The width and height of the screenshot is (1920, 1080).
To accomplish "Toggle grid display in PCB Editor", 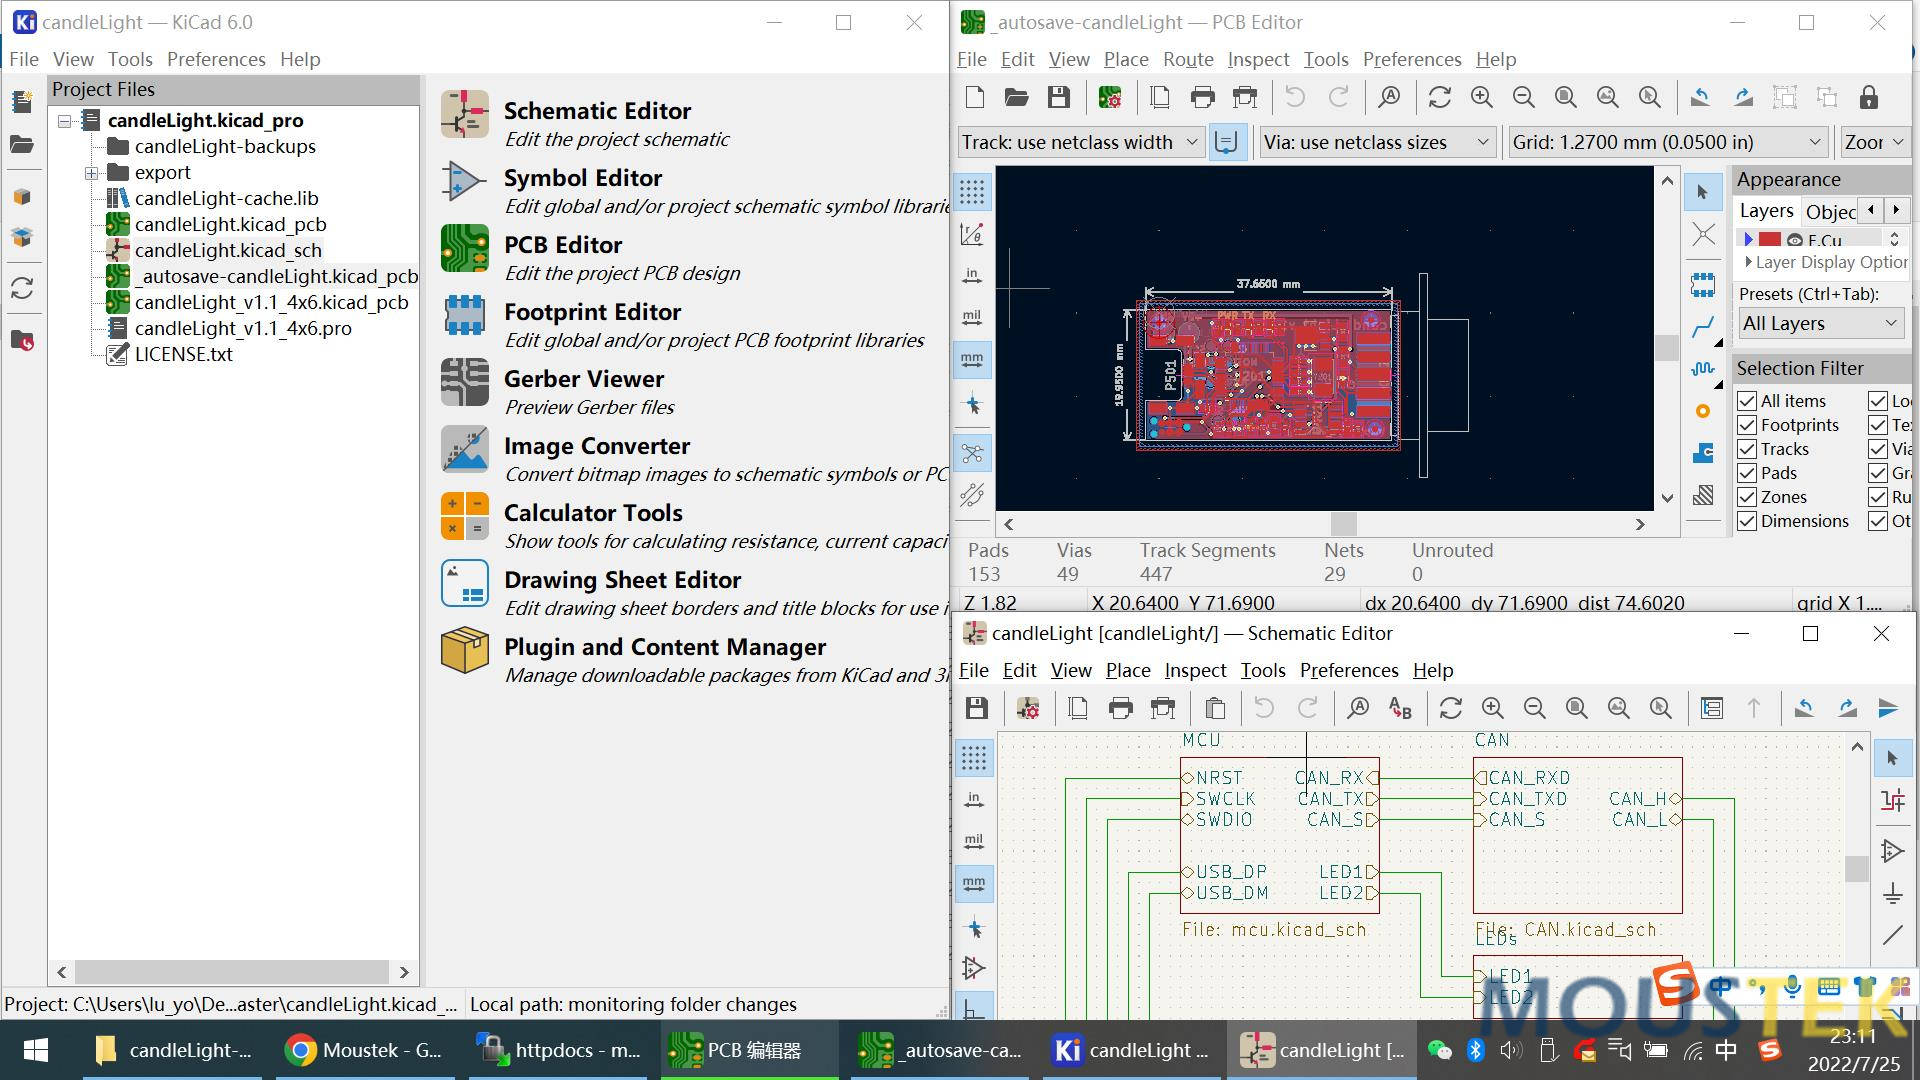I will pyautogui.click(x=972, y=191).
